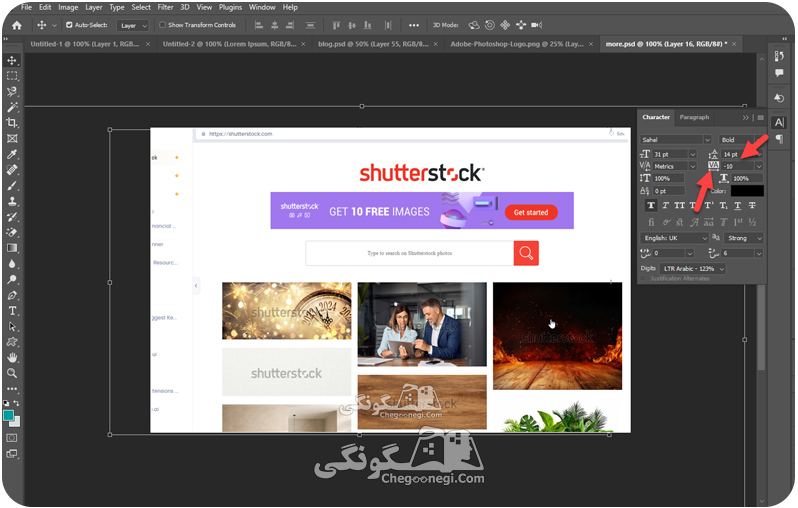Enable Show Transform Controls checkbox
The height and width of the screenshot is (508, 798).
coord(162,25)
